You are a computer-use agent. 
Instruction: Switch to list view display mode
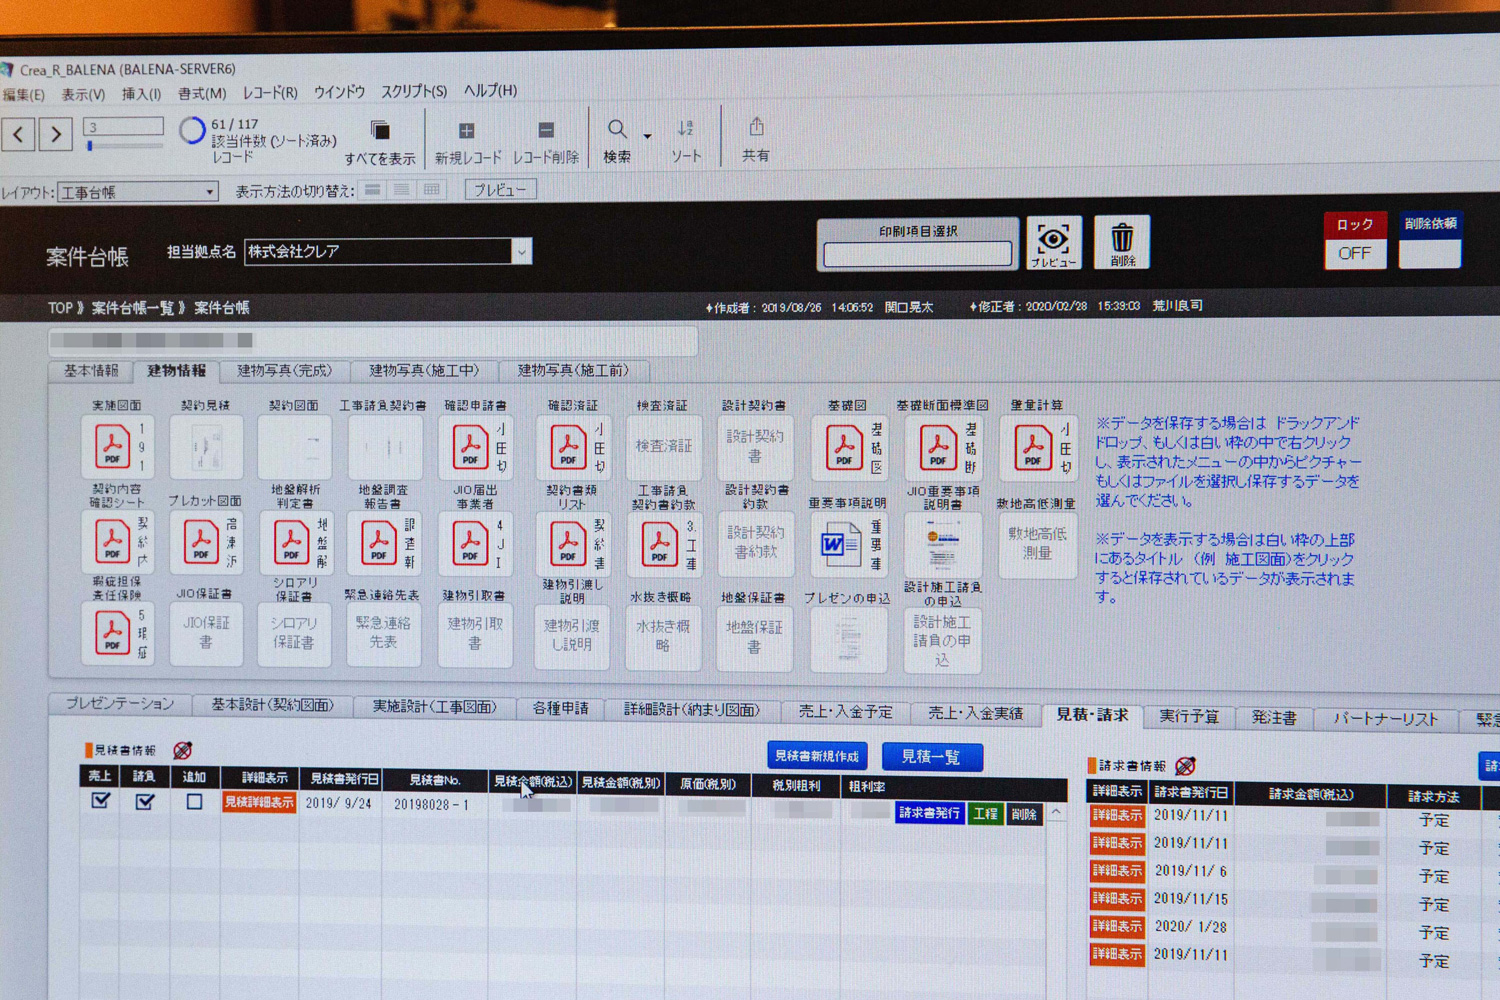tap(402, 190)
